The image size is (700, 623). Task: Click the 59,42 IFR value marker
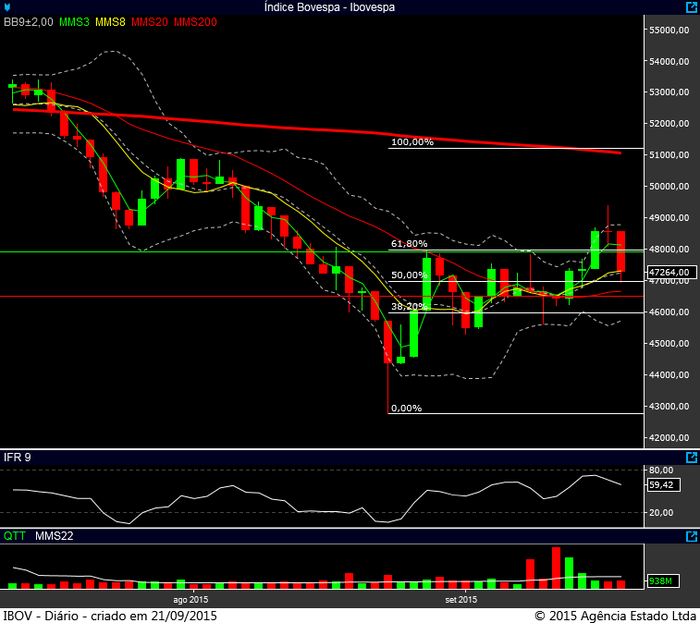click(x=660, y=486)
